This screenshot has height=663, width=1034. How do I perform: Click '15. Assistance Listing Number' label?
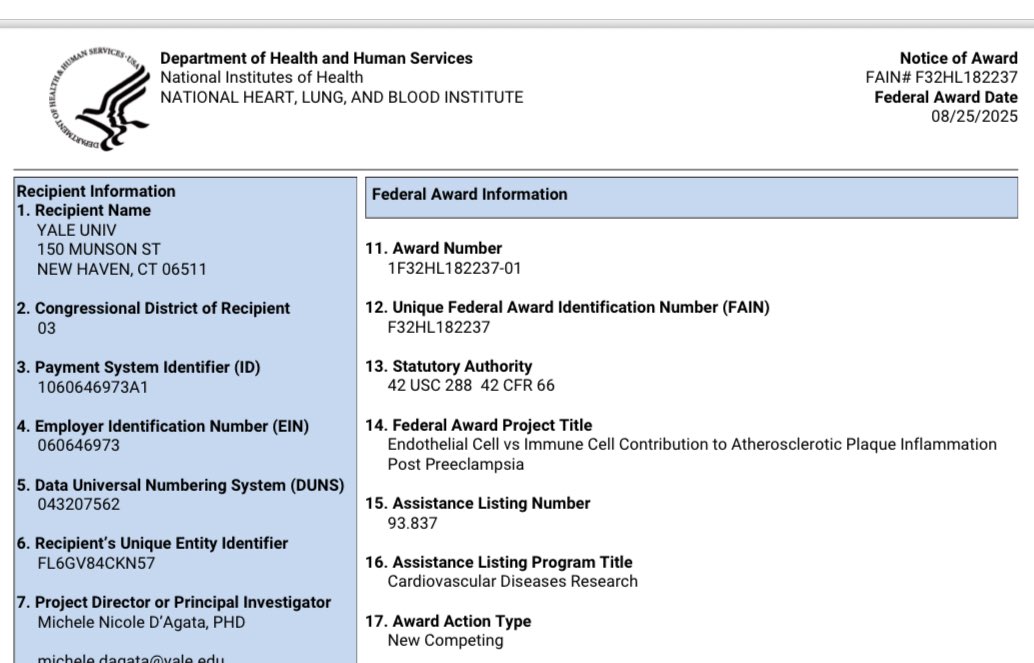[x=478, y=503]
